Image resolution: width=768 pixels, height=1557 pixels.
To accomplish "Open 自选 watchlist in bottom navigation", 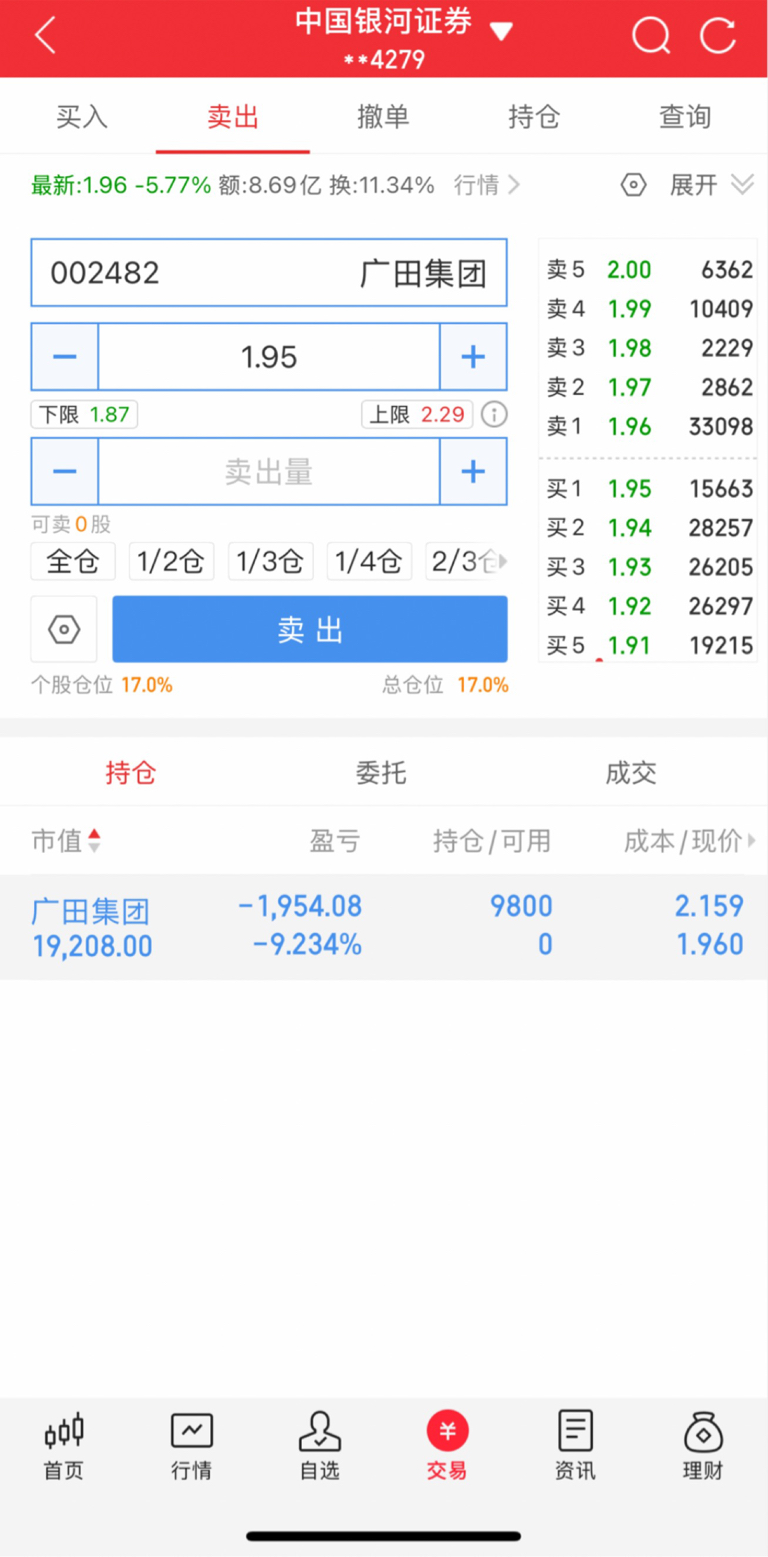I will [x=320, y=1446].
